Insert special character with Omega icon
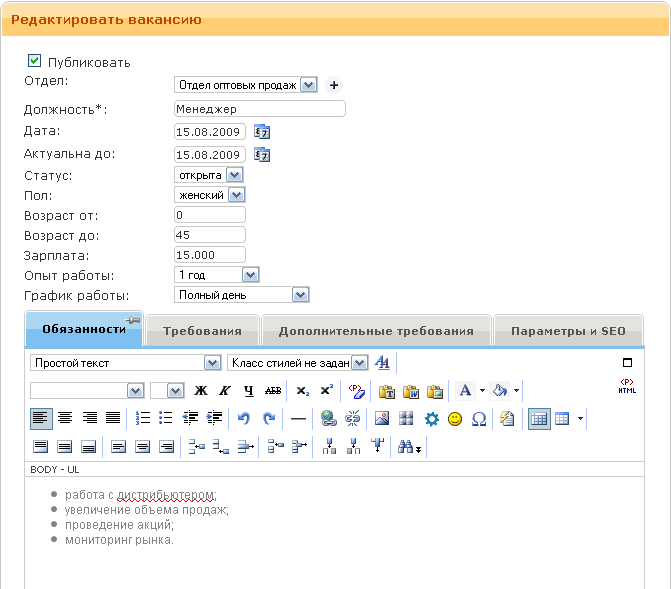The width and height of the screenshot is (671, 589). 479,419
